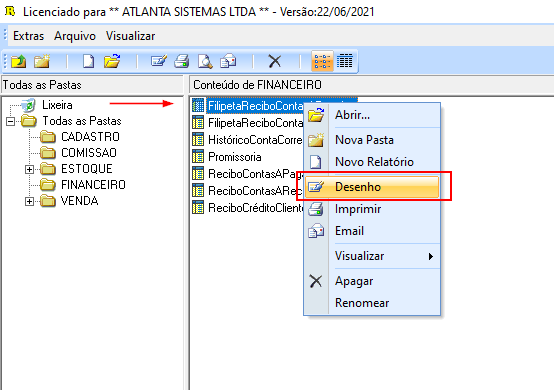Click the Visualizar submenu arrow
554x390 pixels.
430,256
